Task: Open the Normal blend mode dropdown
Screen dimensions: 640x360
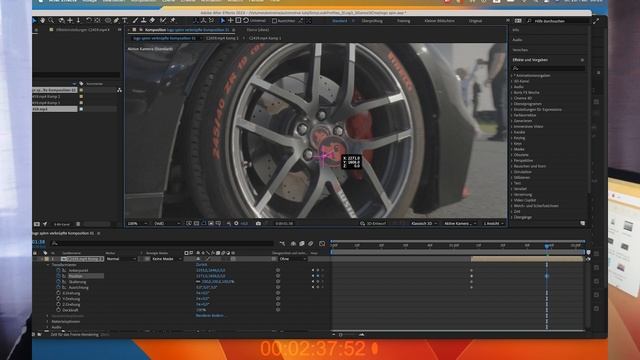Action: [x=121, y=259]
